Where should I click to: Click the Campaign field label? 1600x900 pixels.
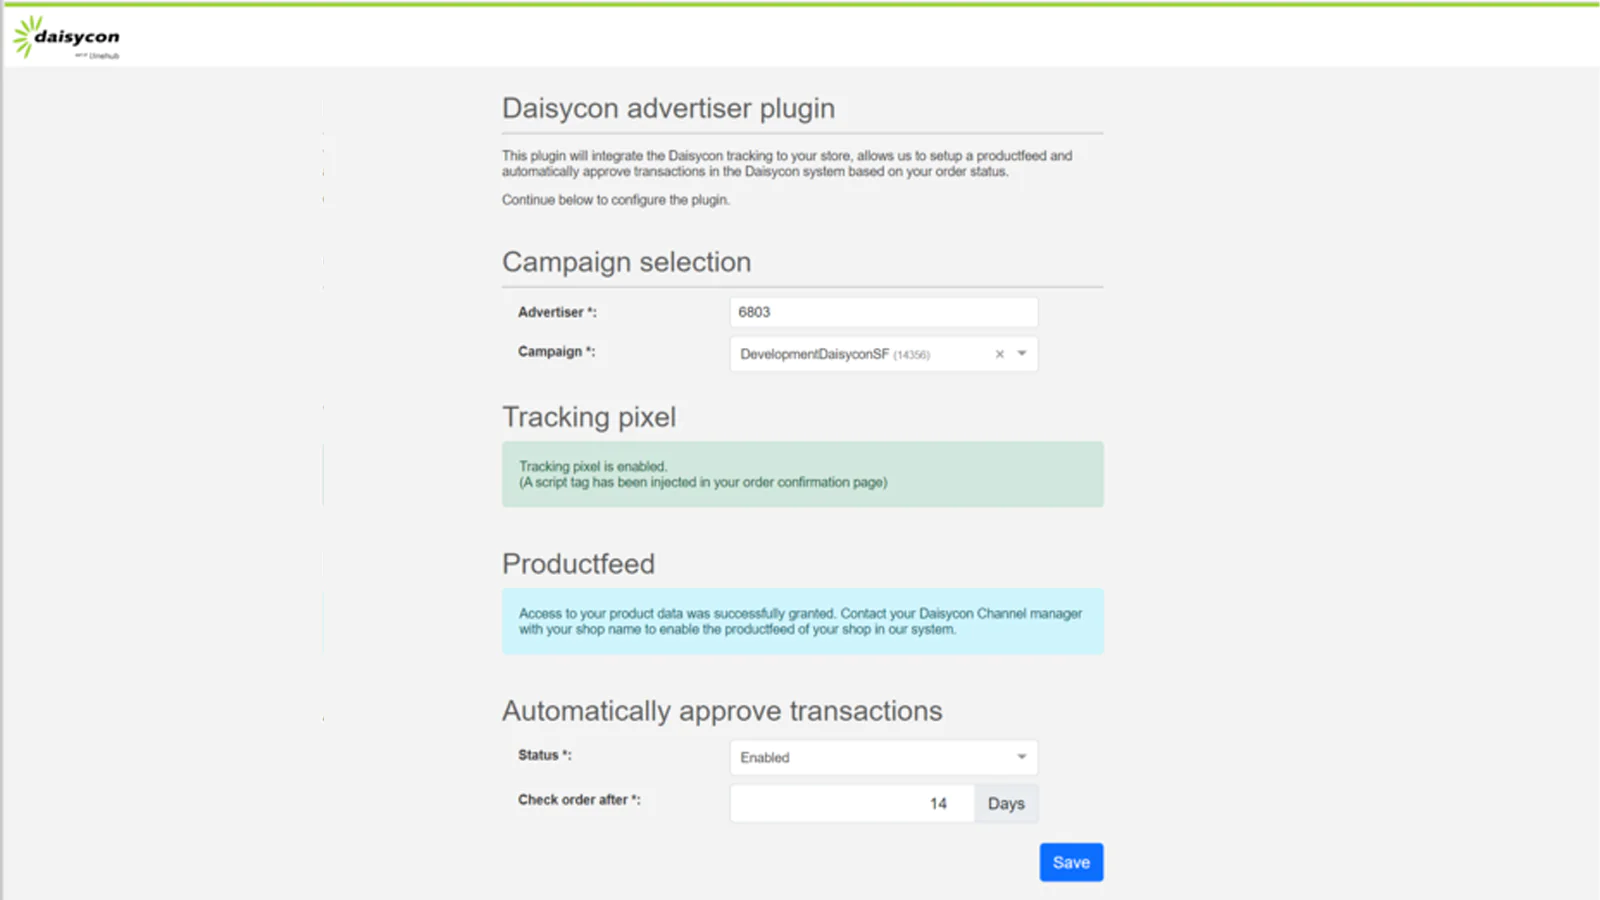click(x=556, y=351)
